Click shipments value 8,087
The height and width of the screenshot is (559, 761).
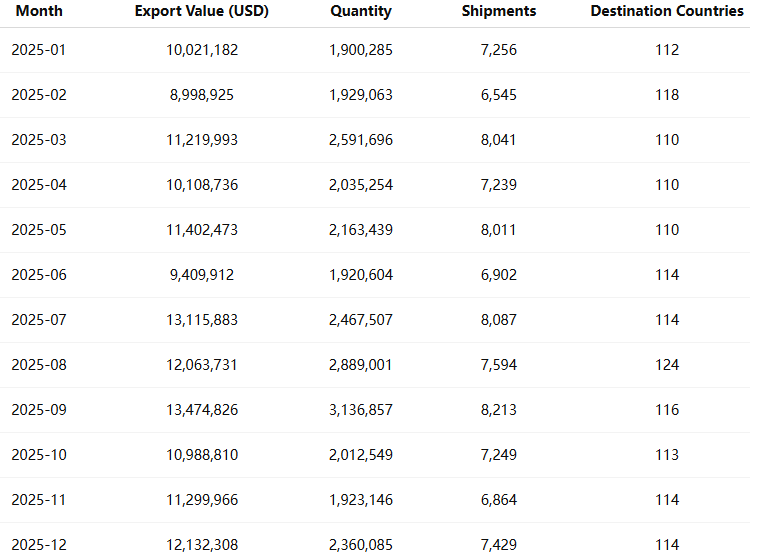[x=499, y=320]
